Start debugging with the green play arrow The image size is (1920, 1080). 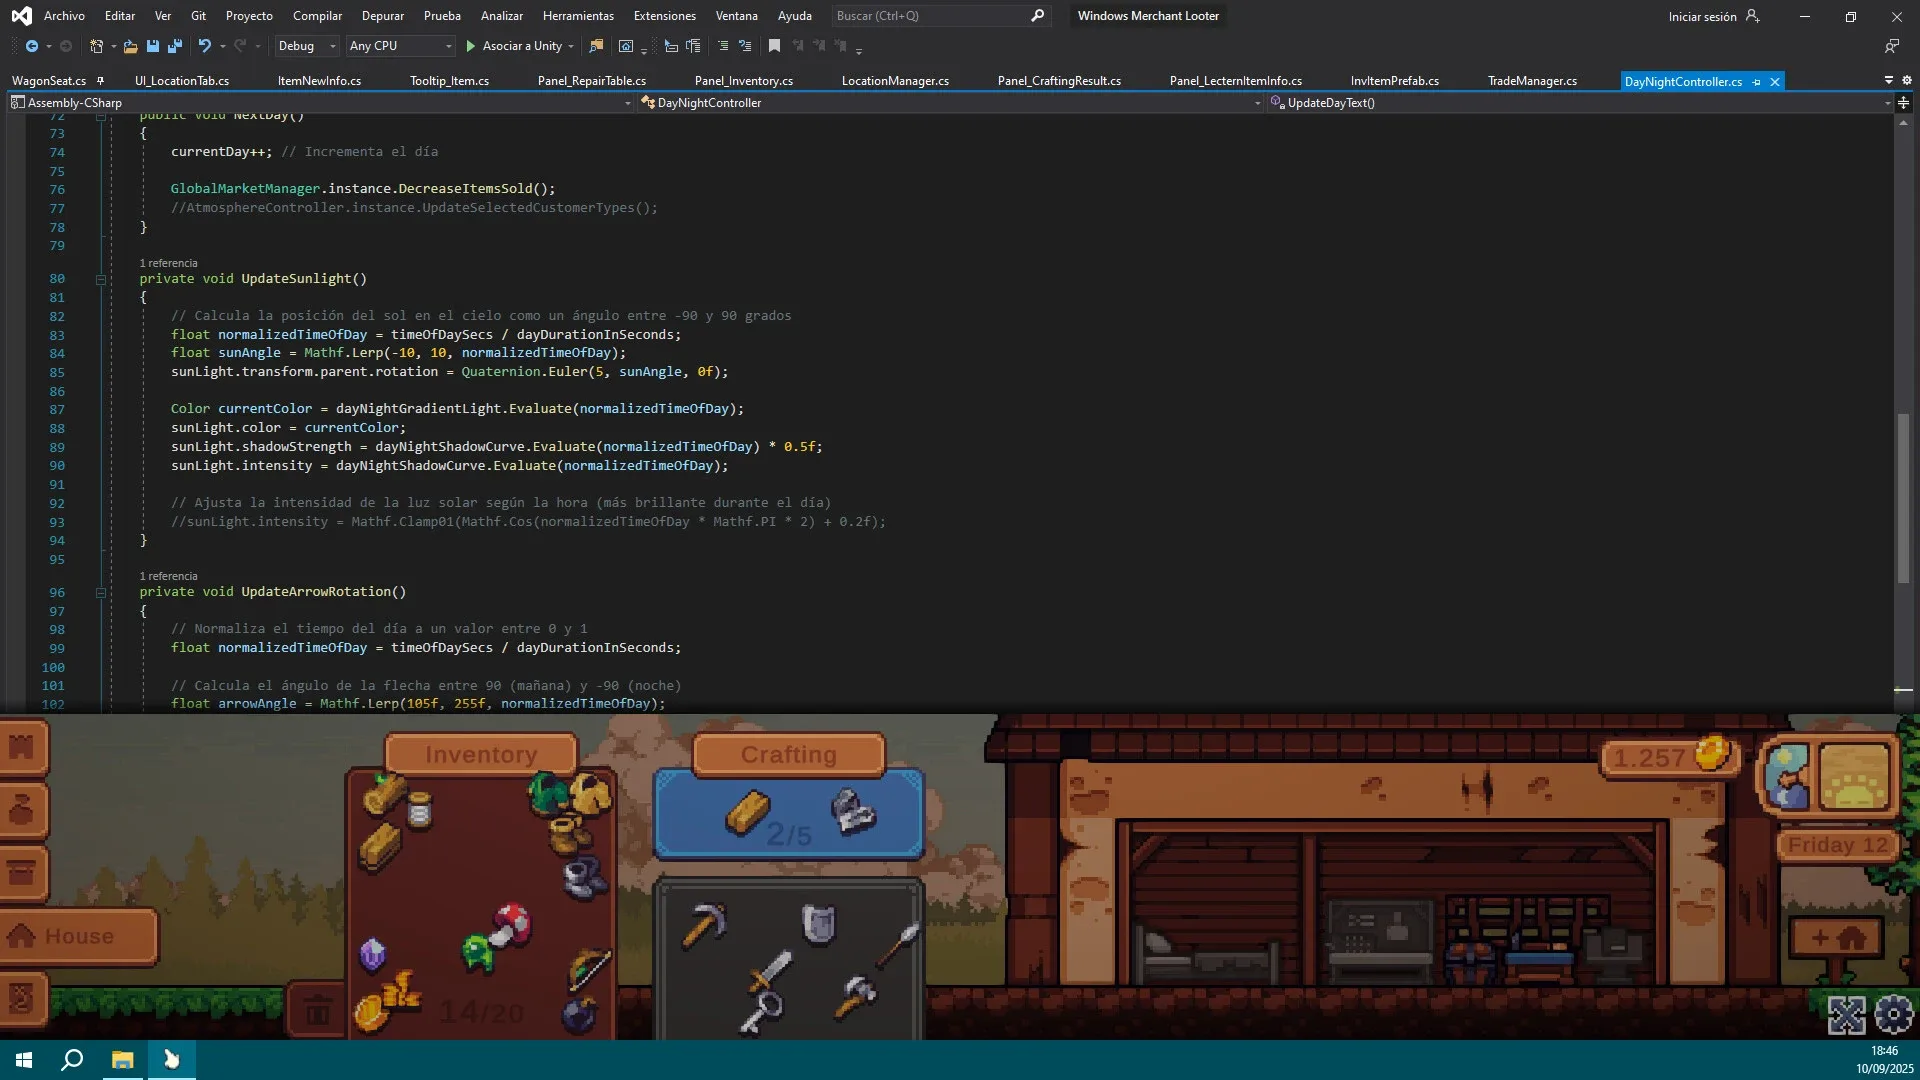point(471,46)
